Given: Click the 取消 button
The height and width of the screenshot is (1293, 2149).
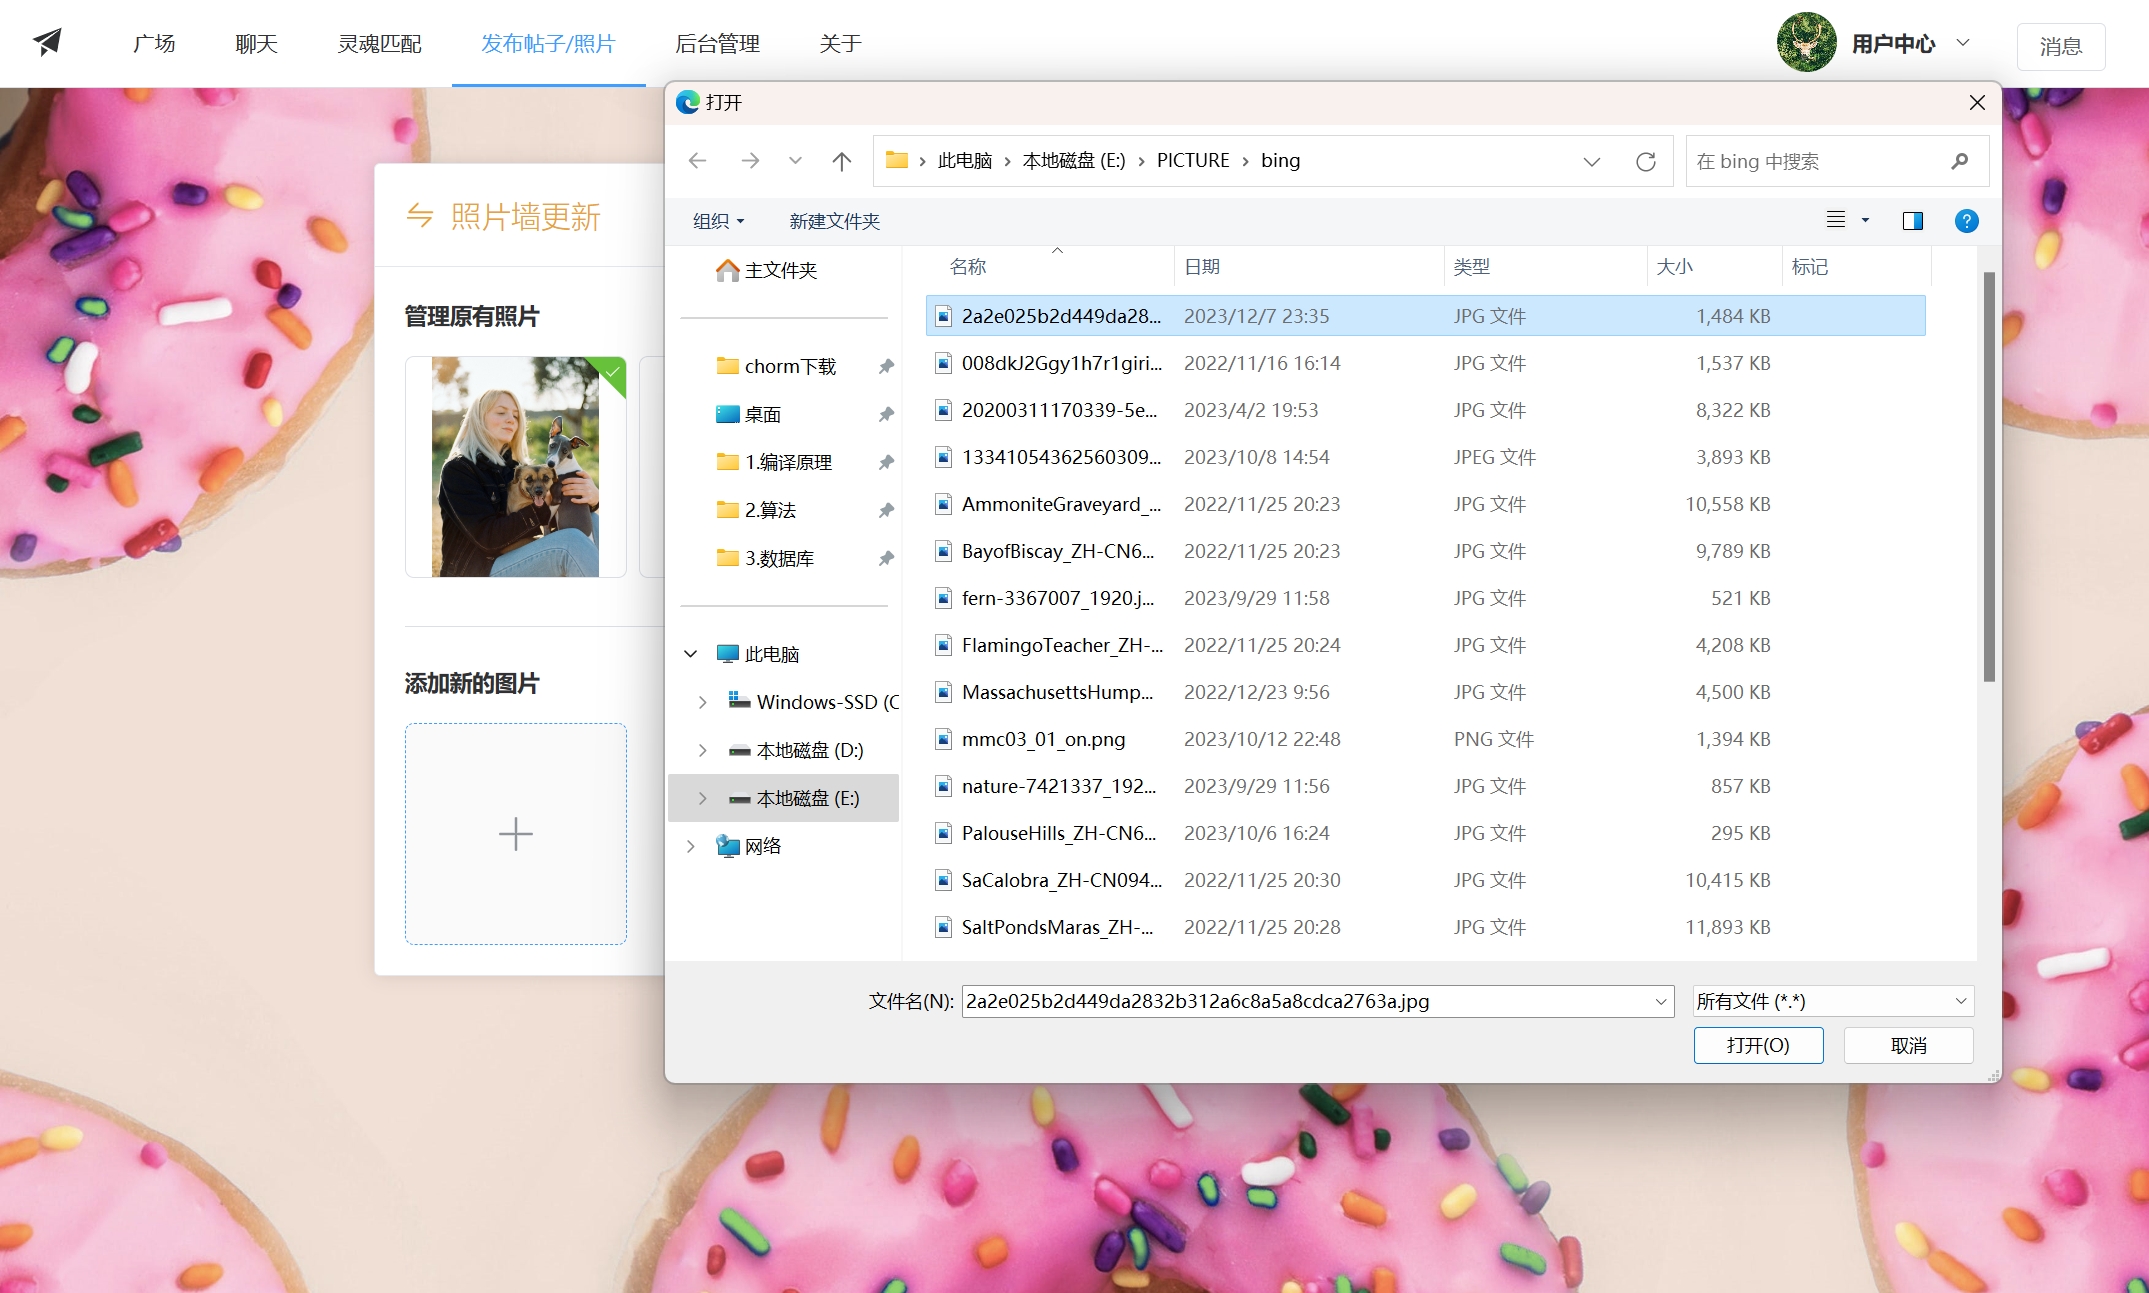Looking at the screenshot, I should tap(1907, 1045).
